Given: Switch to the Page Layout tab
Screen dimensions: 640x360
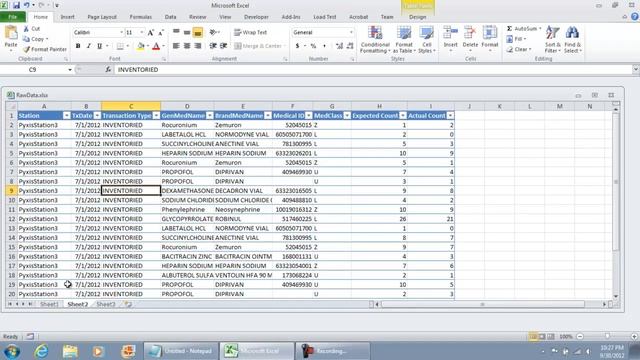Looking at the screenshot, I should pos(102,17).
